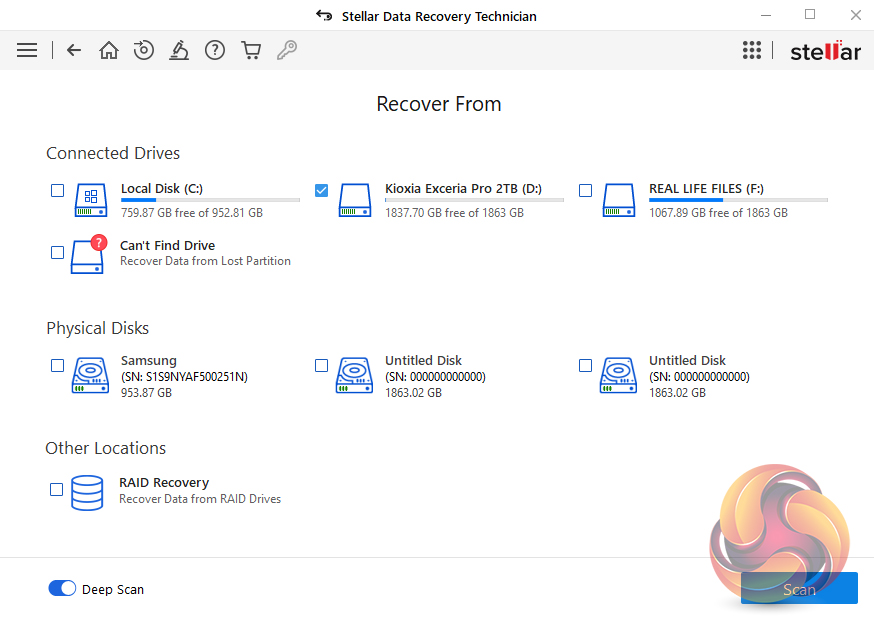The image size is (874, 621).
Task: Click the Samsung disk name
Action: coord(149,360)
